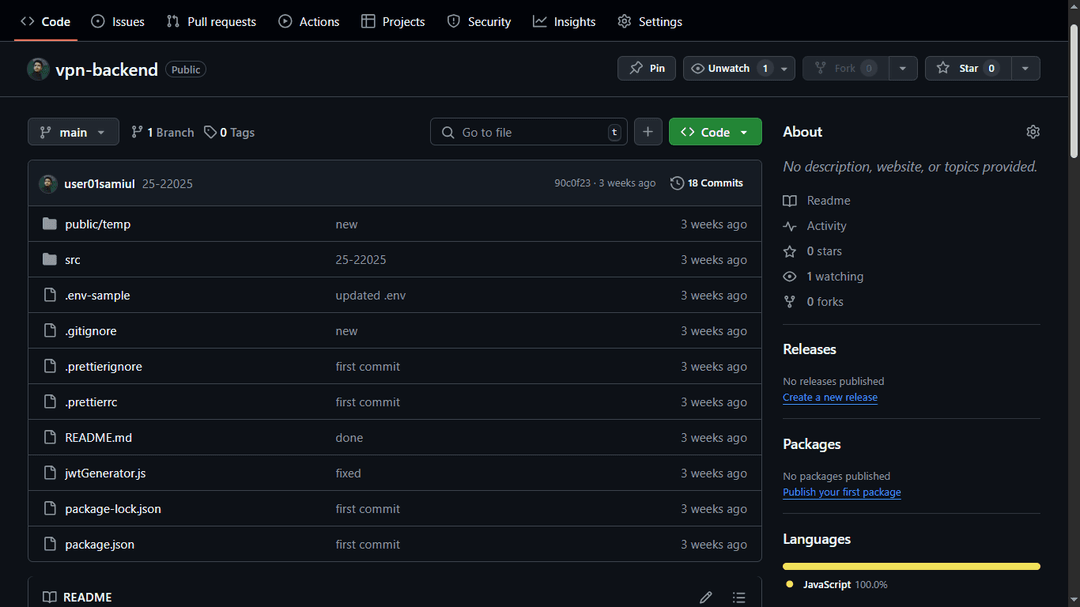Open repository Settings tab
The image size is (1080, 607).
pyautogui.click(x=650, y=21)
